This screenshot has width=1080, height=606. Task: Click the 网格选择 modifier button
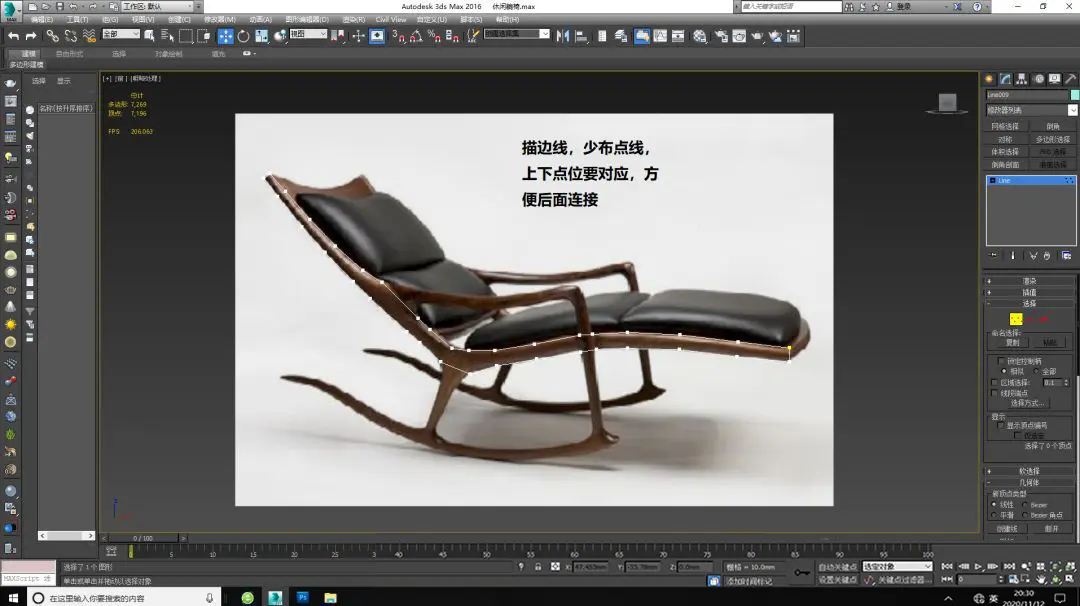1005,127
